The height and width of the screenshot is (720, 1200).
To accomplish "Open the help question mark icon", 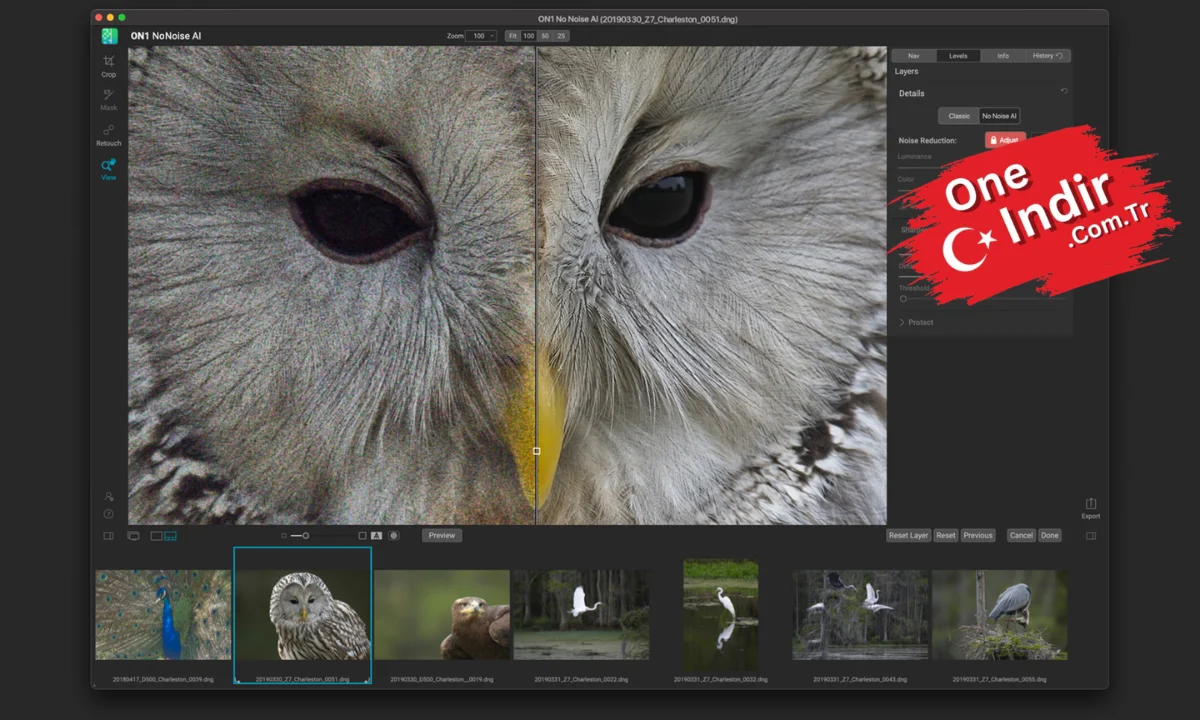I will (108, 514).
